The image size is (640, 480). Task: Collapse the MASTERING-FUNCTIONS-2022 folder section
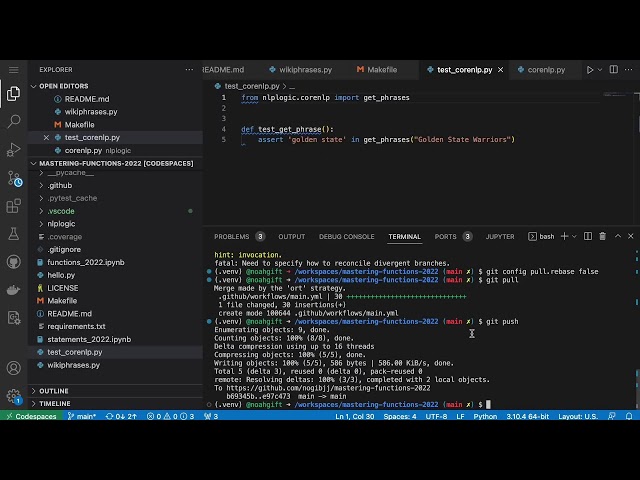pyautogui.click(x=113, y=163)
